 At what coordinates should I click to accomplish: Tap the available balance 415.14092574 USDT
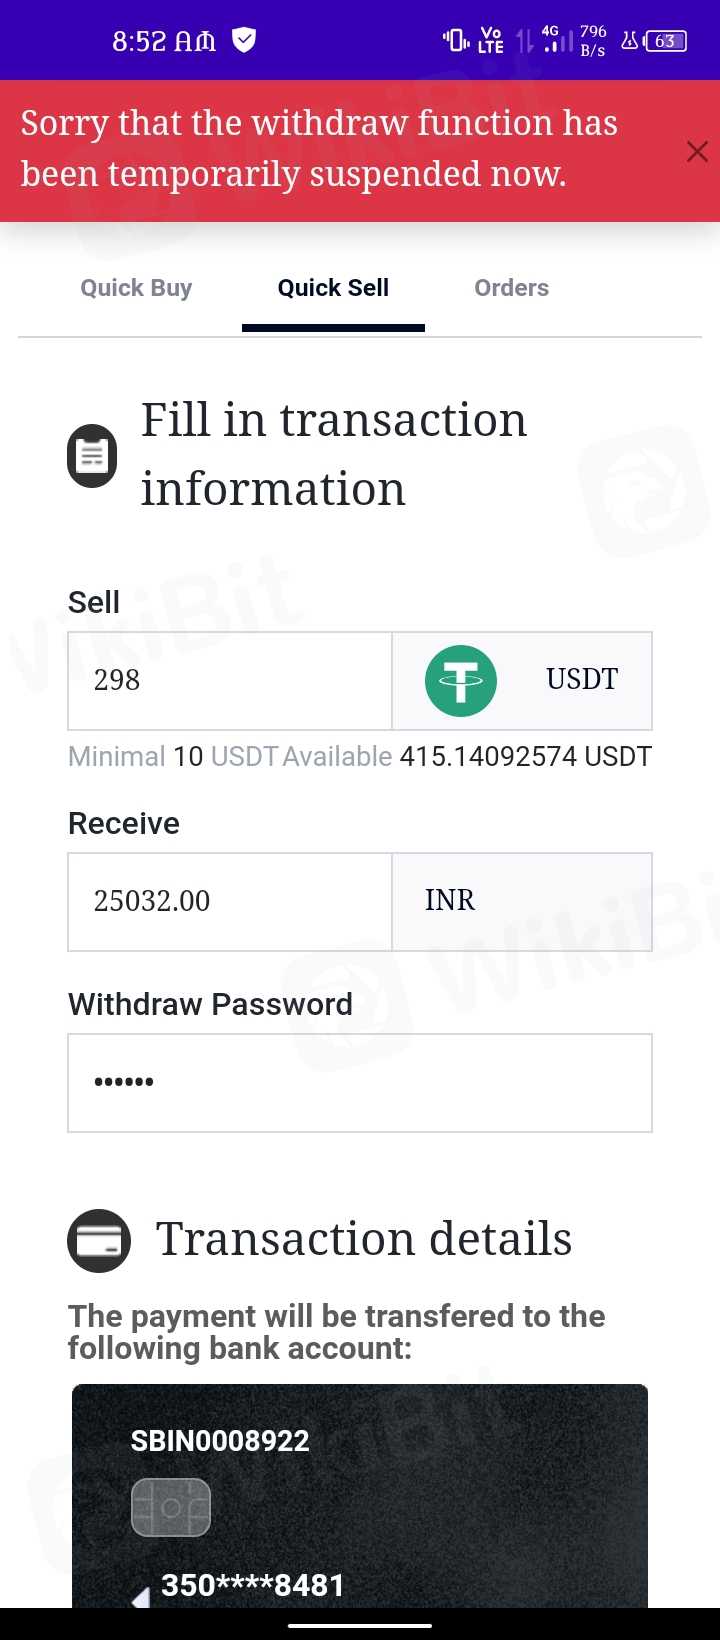(525, 757)
